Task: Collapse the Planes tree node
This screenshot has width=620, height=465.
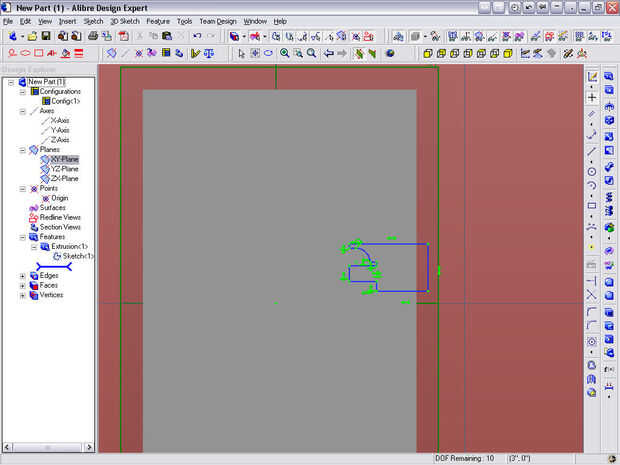Action: point(23,150)
